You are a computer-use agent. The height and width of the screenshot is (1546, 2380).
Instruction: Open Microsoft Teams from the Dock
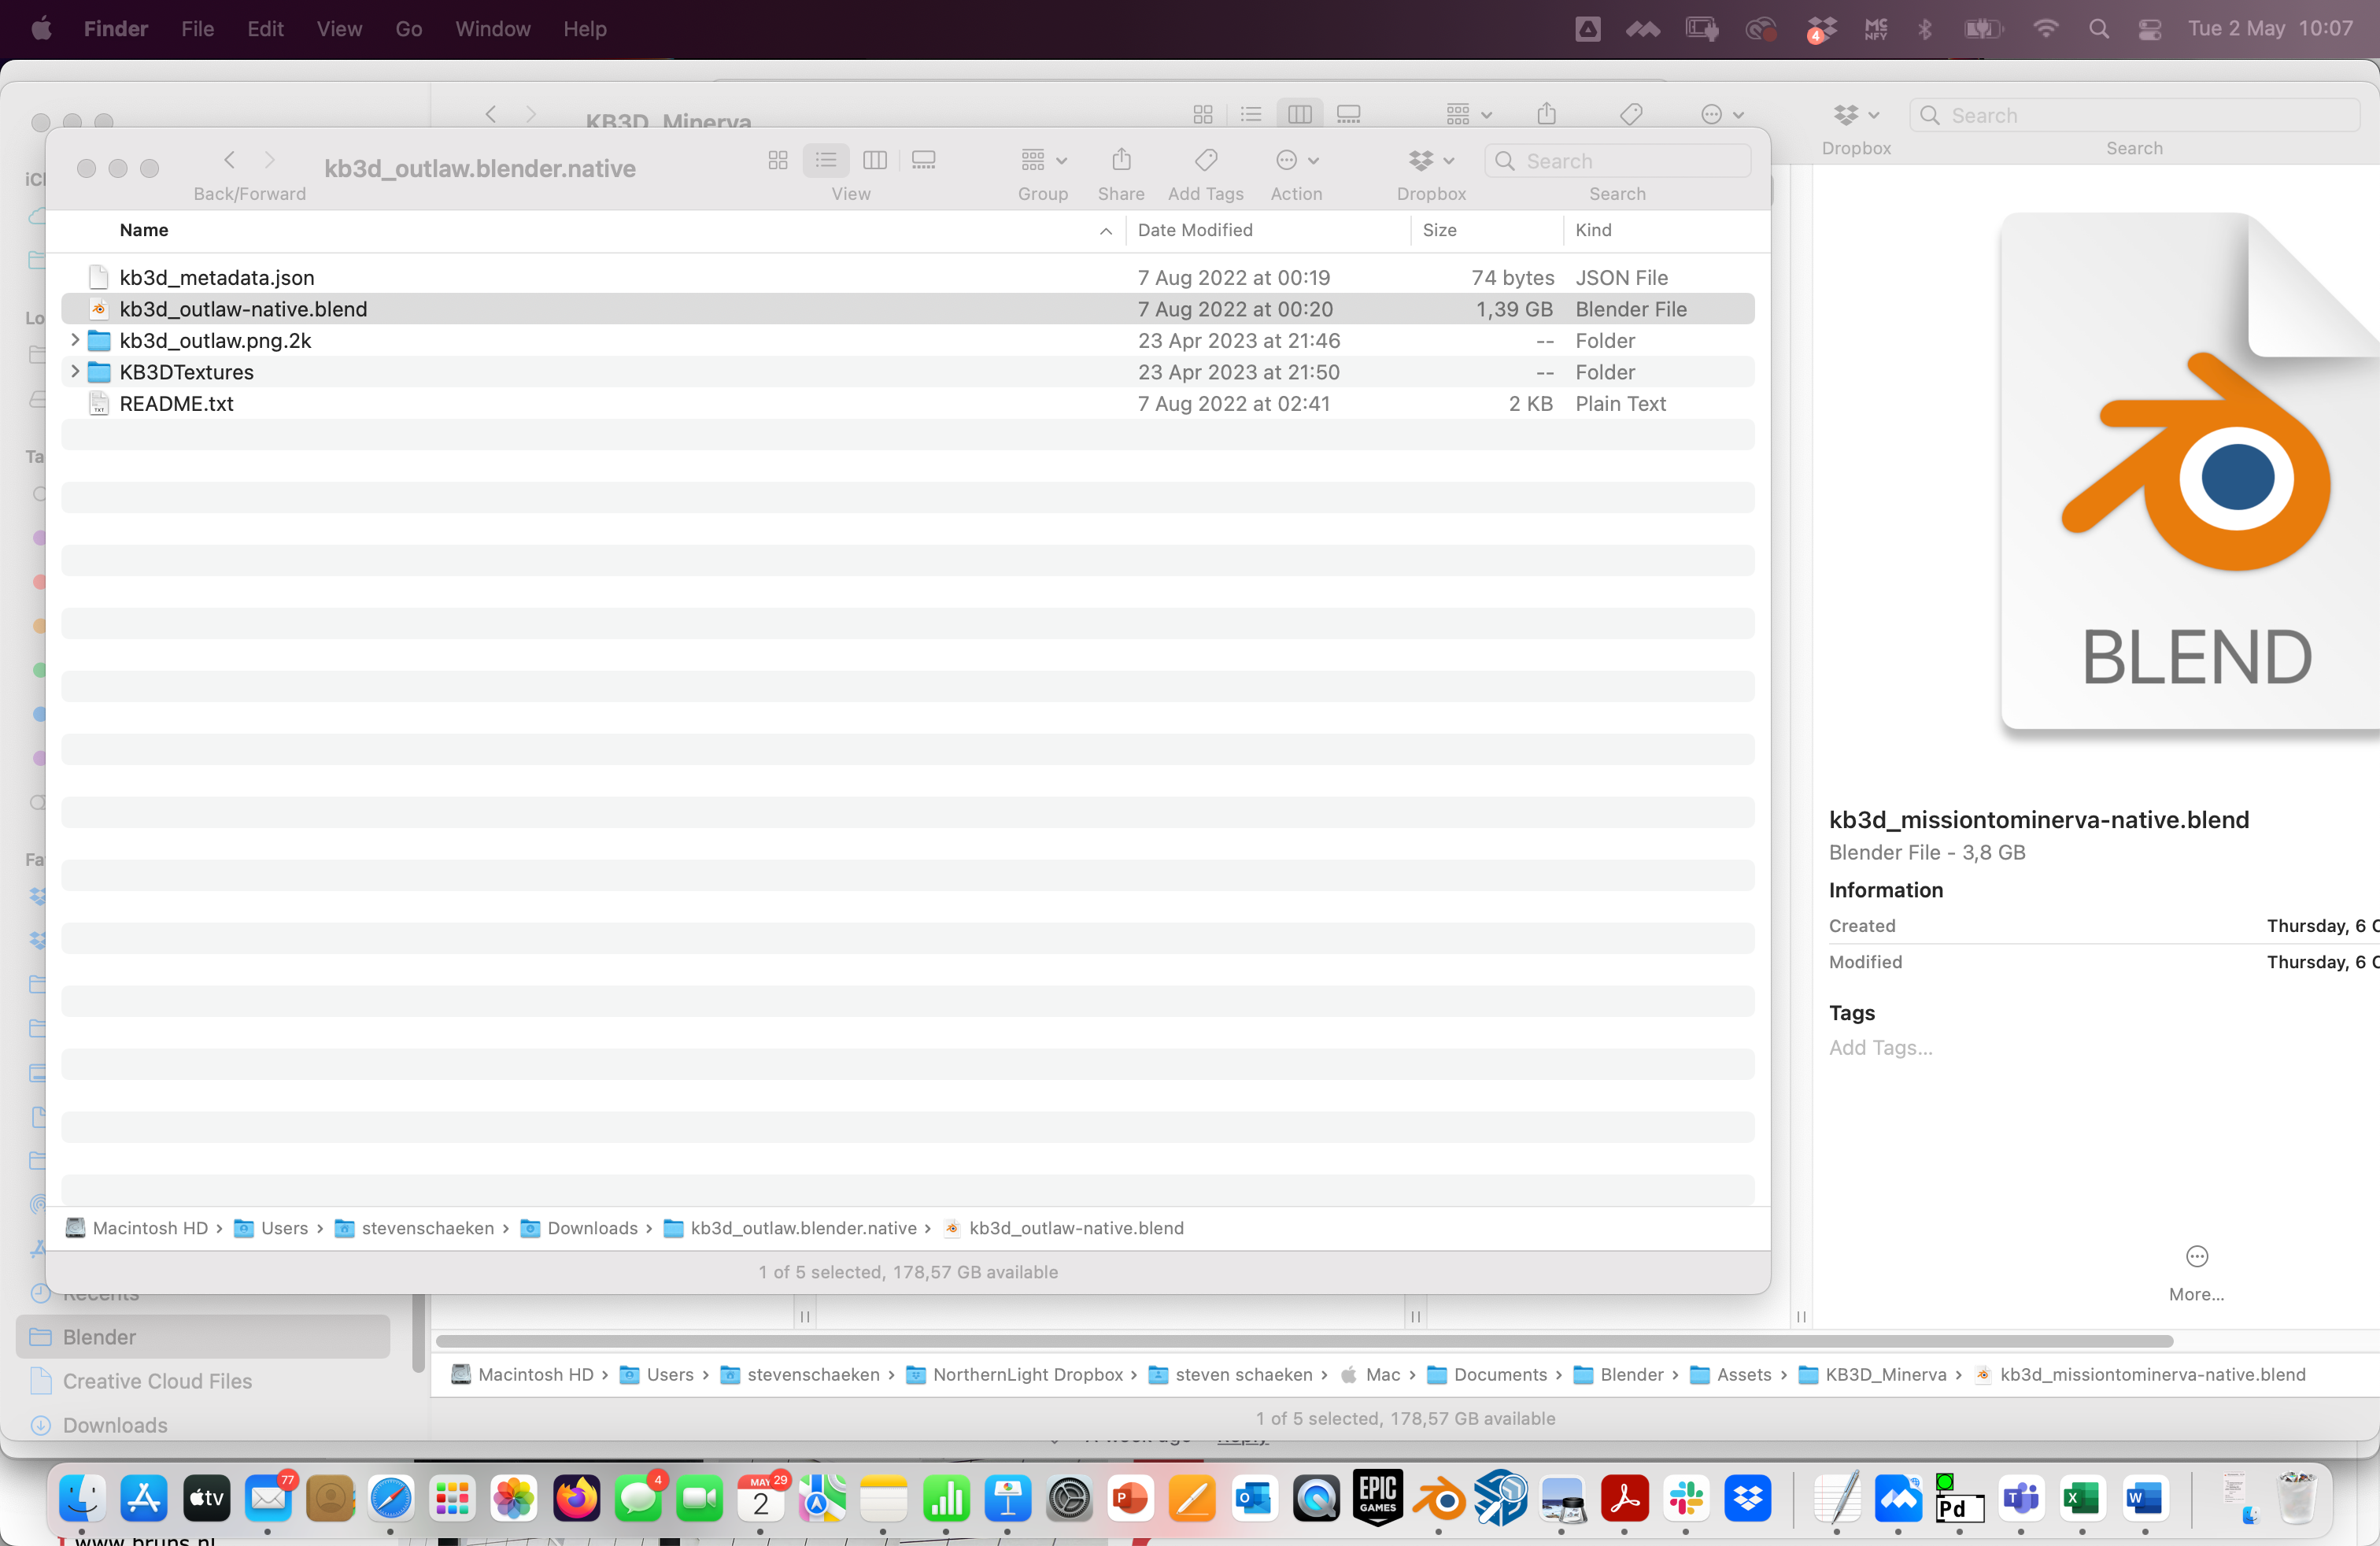(2021, 1498)
